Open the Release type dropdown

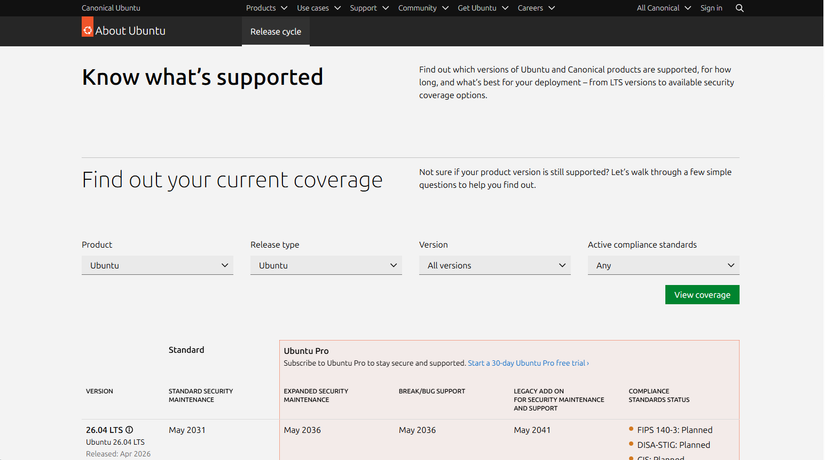(326, 265)
